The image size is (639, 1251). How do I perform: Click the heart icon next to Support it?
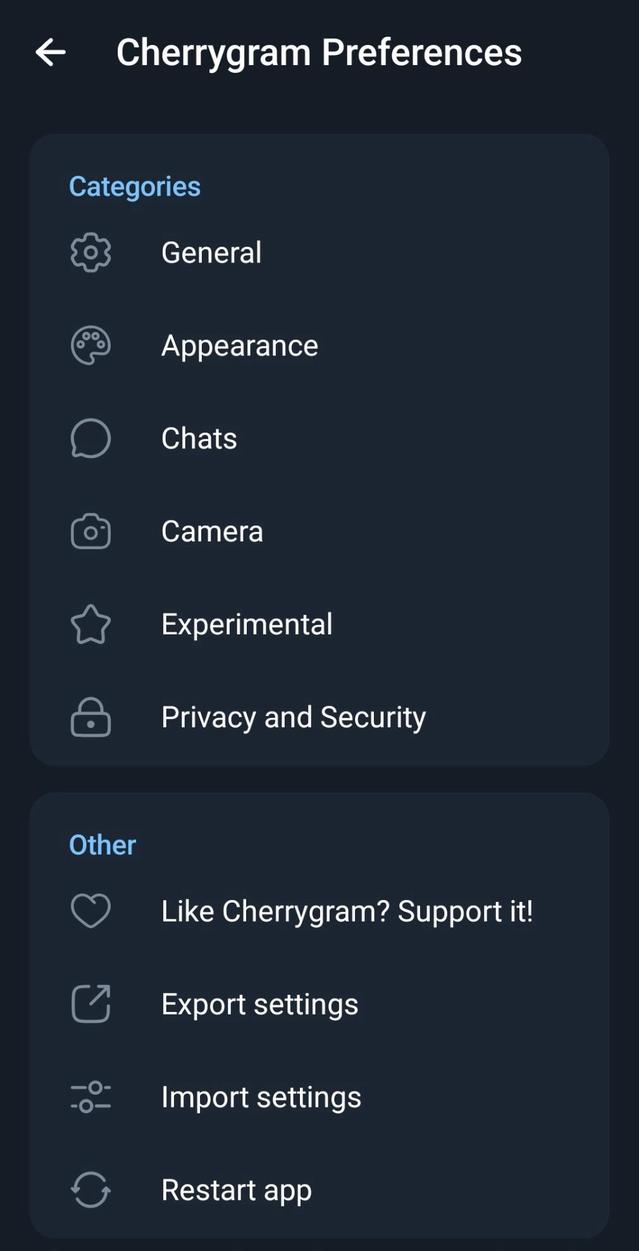click(x=90, y=910)
